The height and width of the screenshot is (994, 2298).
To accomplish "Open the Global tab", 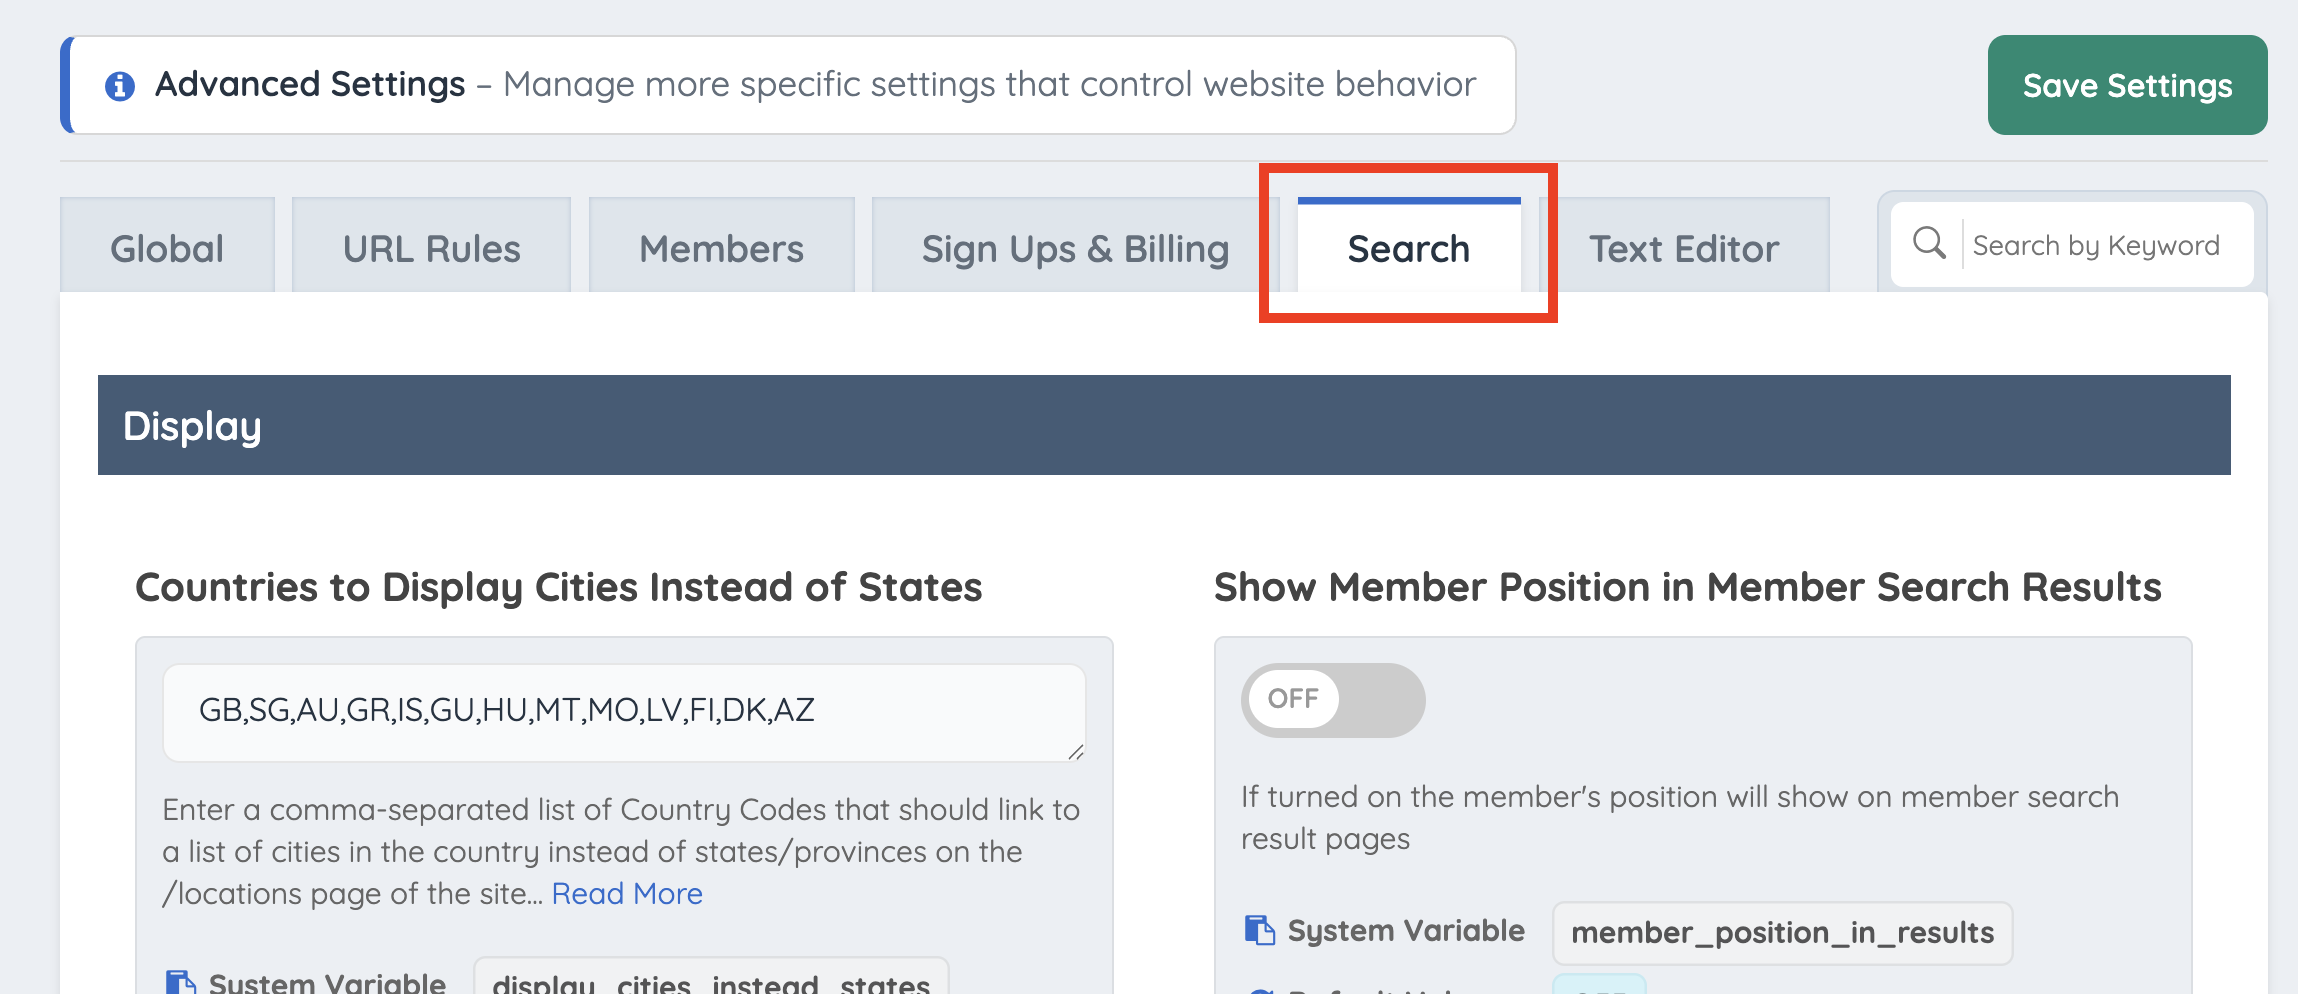I will [167, 246].
